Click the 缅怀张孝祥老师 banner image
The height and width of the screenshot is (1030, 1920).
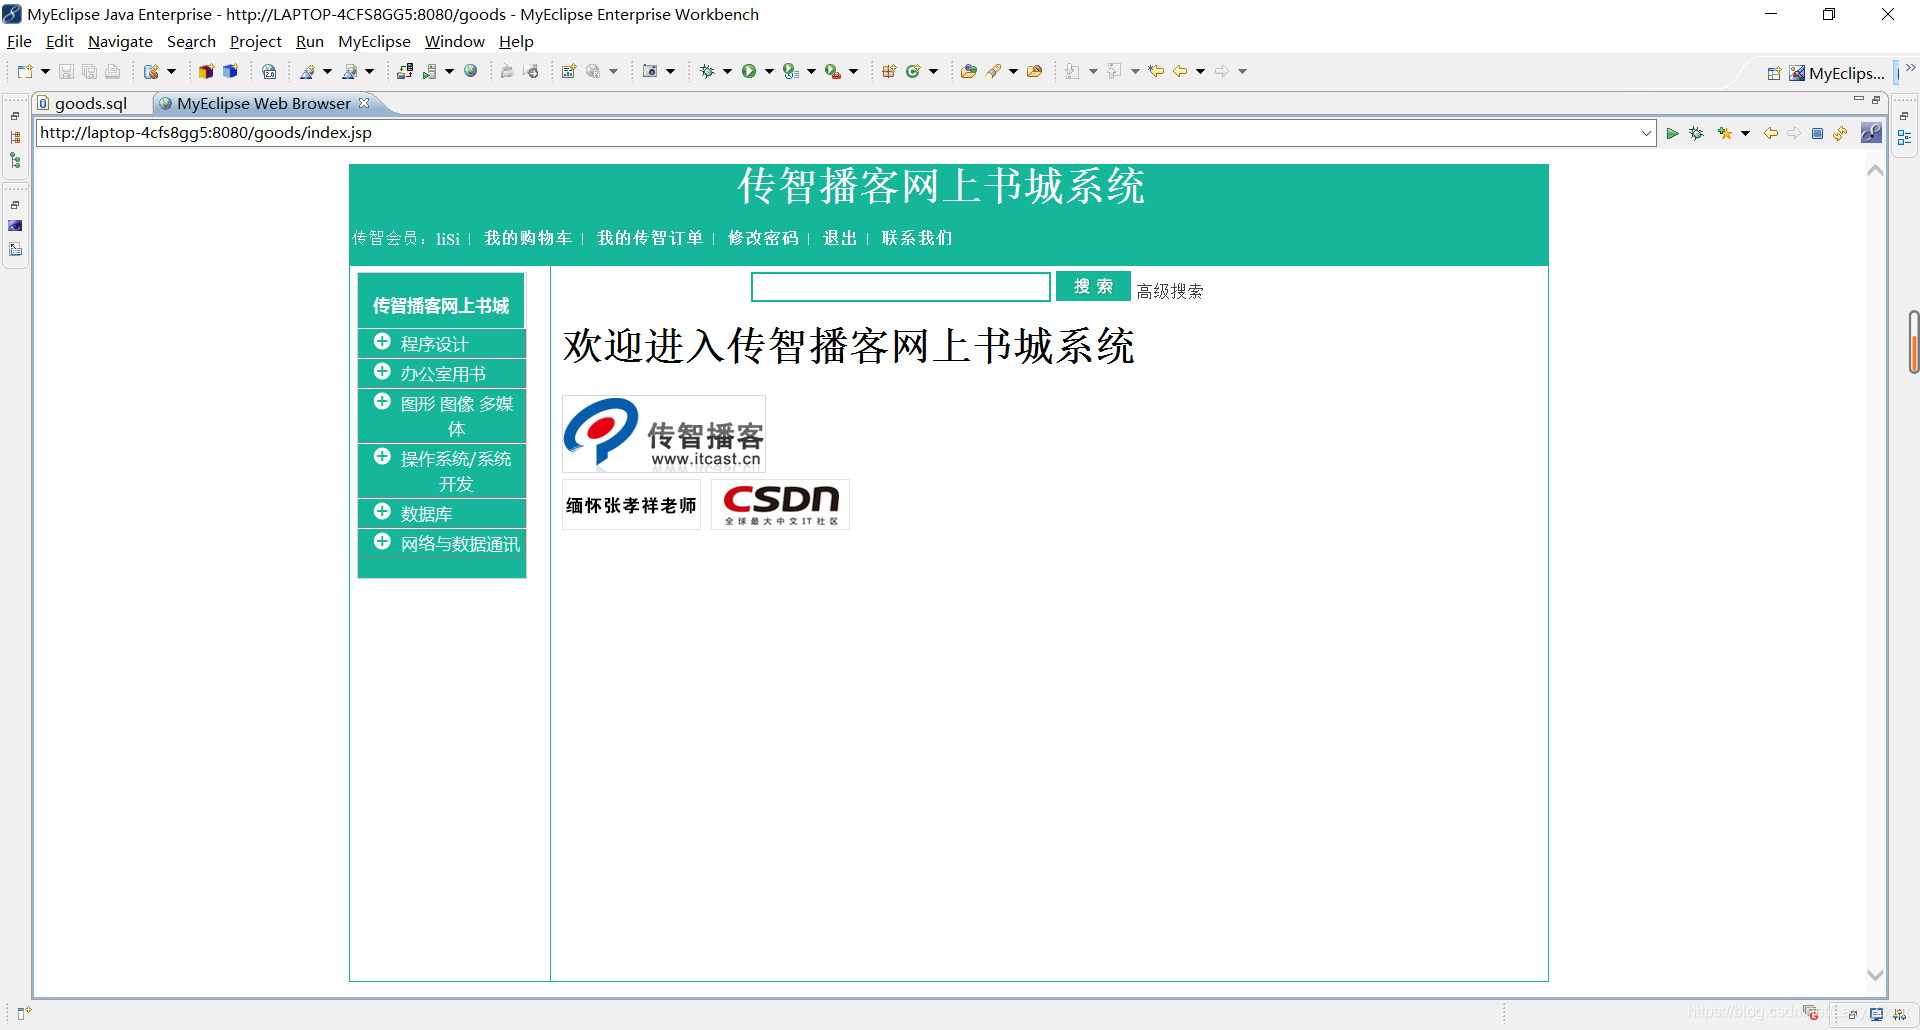(631, 505)
